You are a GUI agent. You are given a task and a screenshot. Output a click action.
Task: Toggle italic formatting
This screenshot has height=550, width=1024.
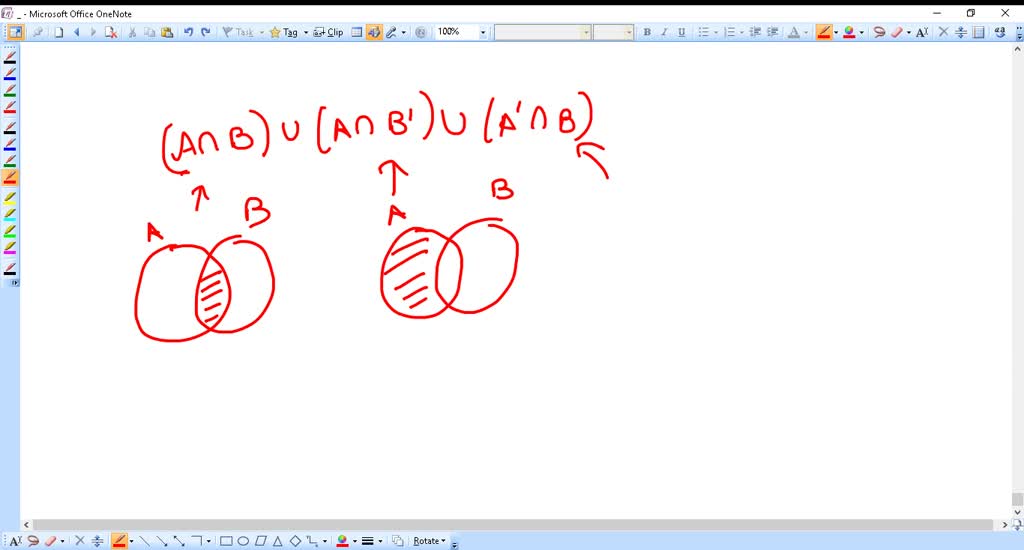point(664,32)
